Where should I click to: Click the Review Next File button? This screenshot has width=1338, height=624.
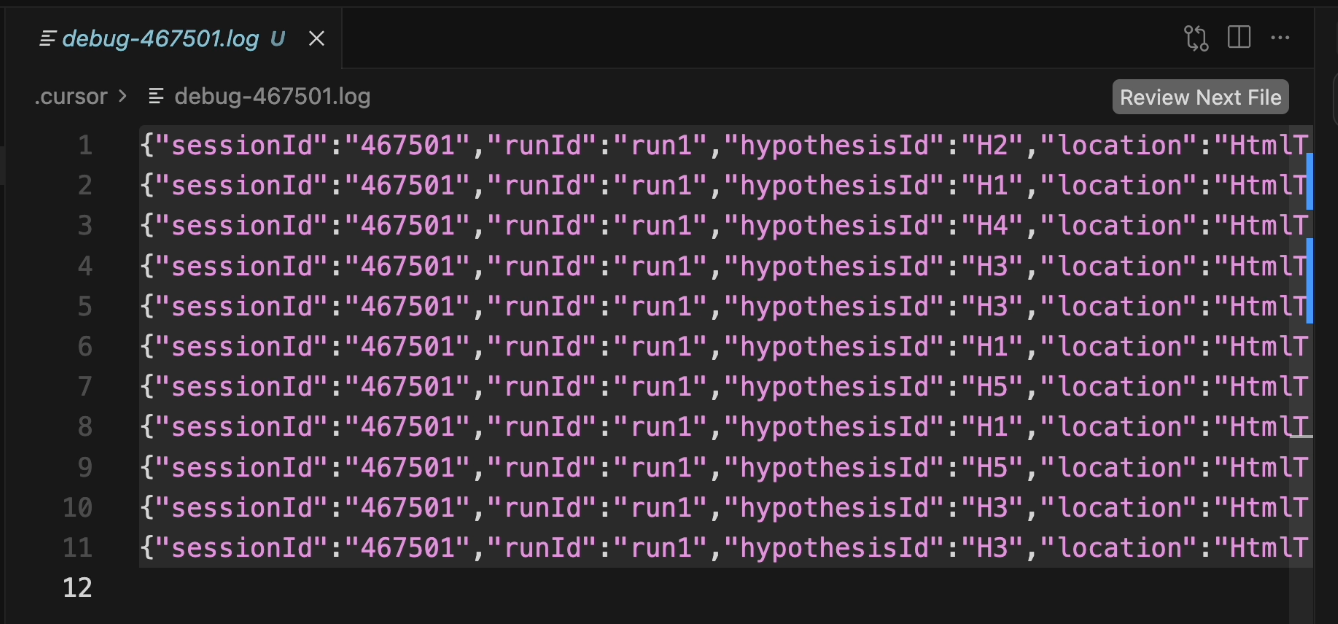[x=1199, y=96]
